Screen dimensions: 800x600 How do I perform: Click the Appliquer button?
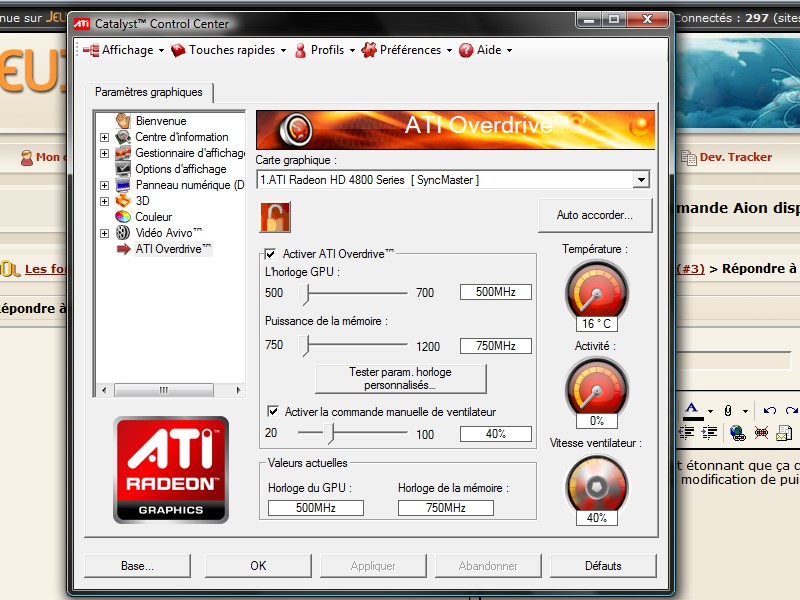373,566
